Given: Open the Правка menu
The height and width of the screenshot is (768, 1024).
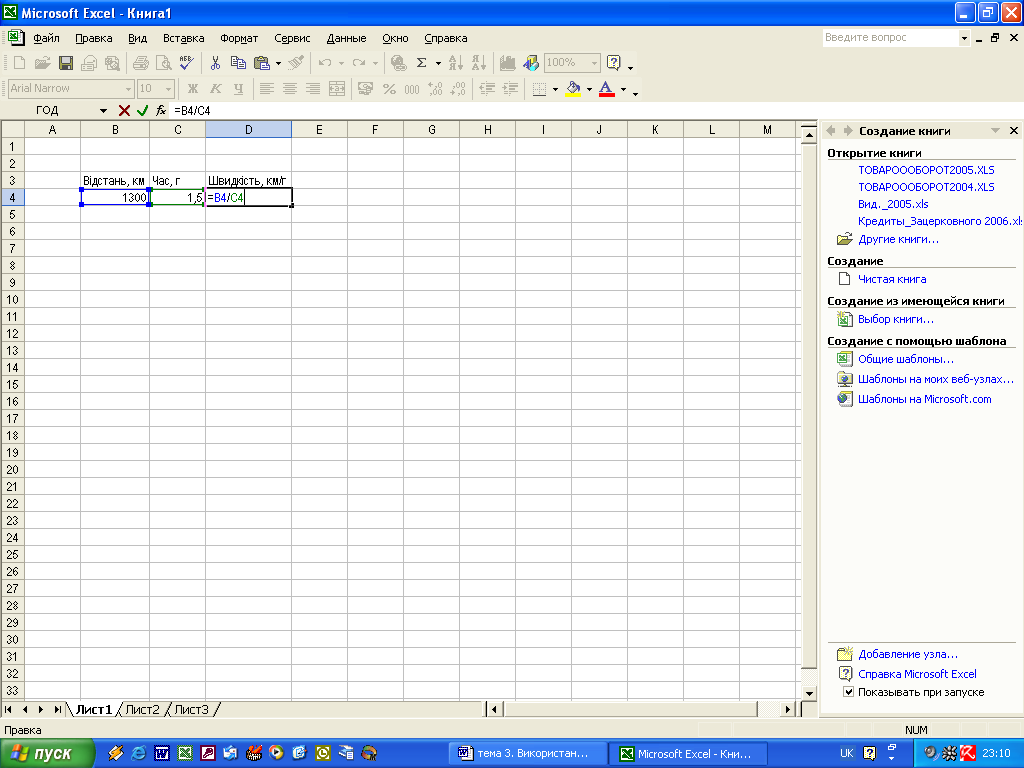Looking at the screenshot, I should [x=93, y=38].
